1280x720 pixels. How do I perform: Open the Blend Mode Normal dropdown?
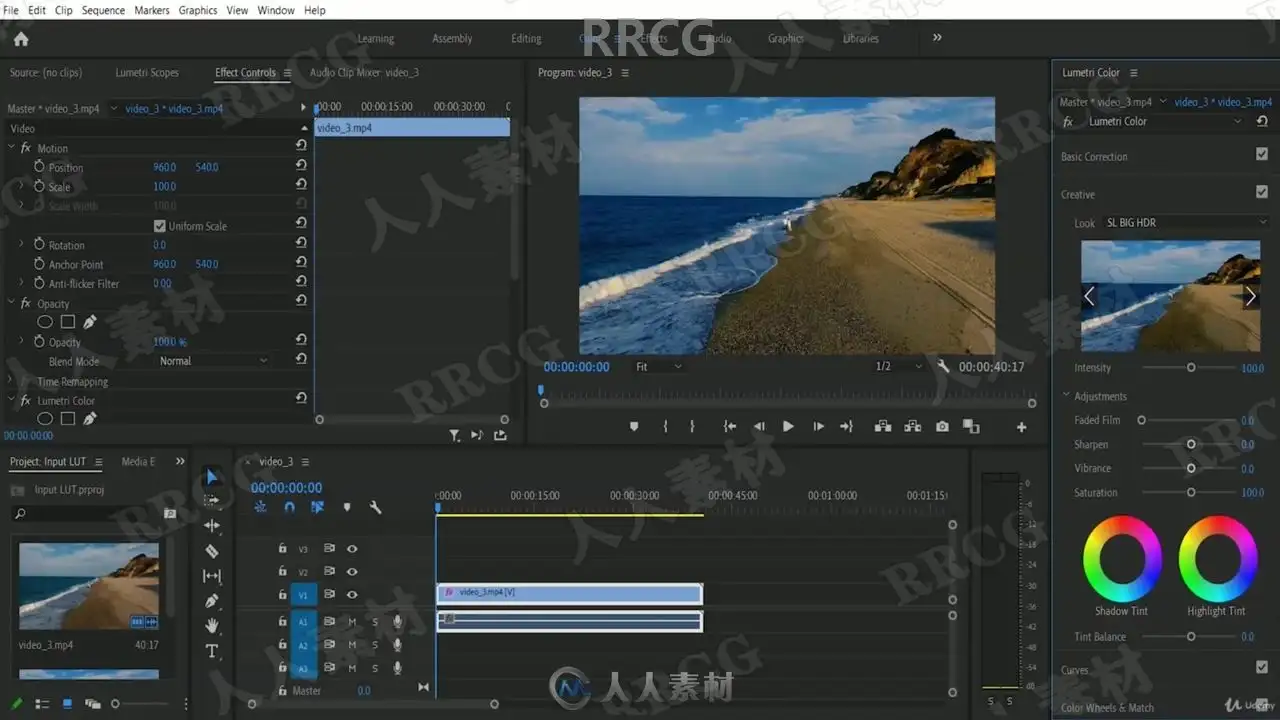pos(213,361)
